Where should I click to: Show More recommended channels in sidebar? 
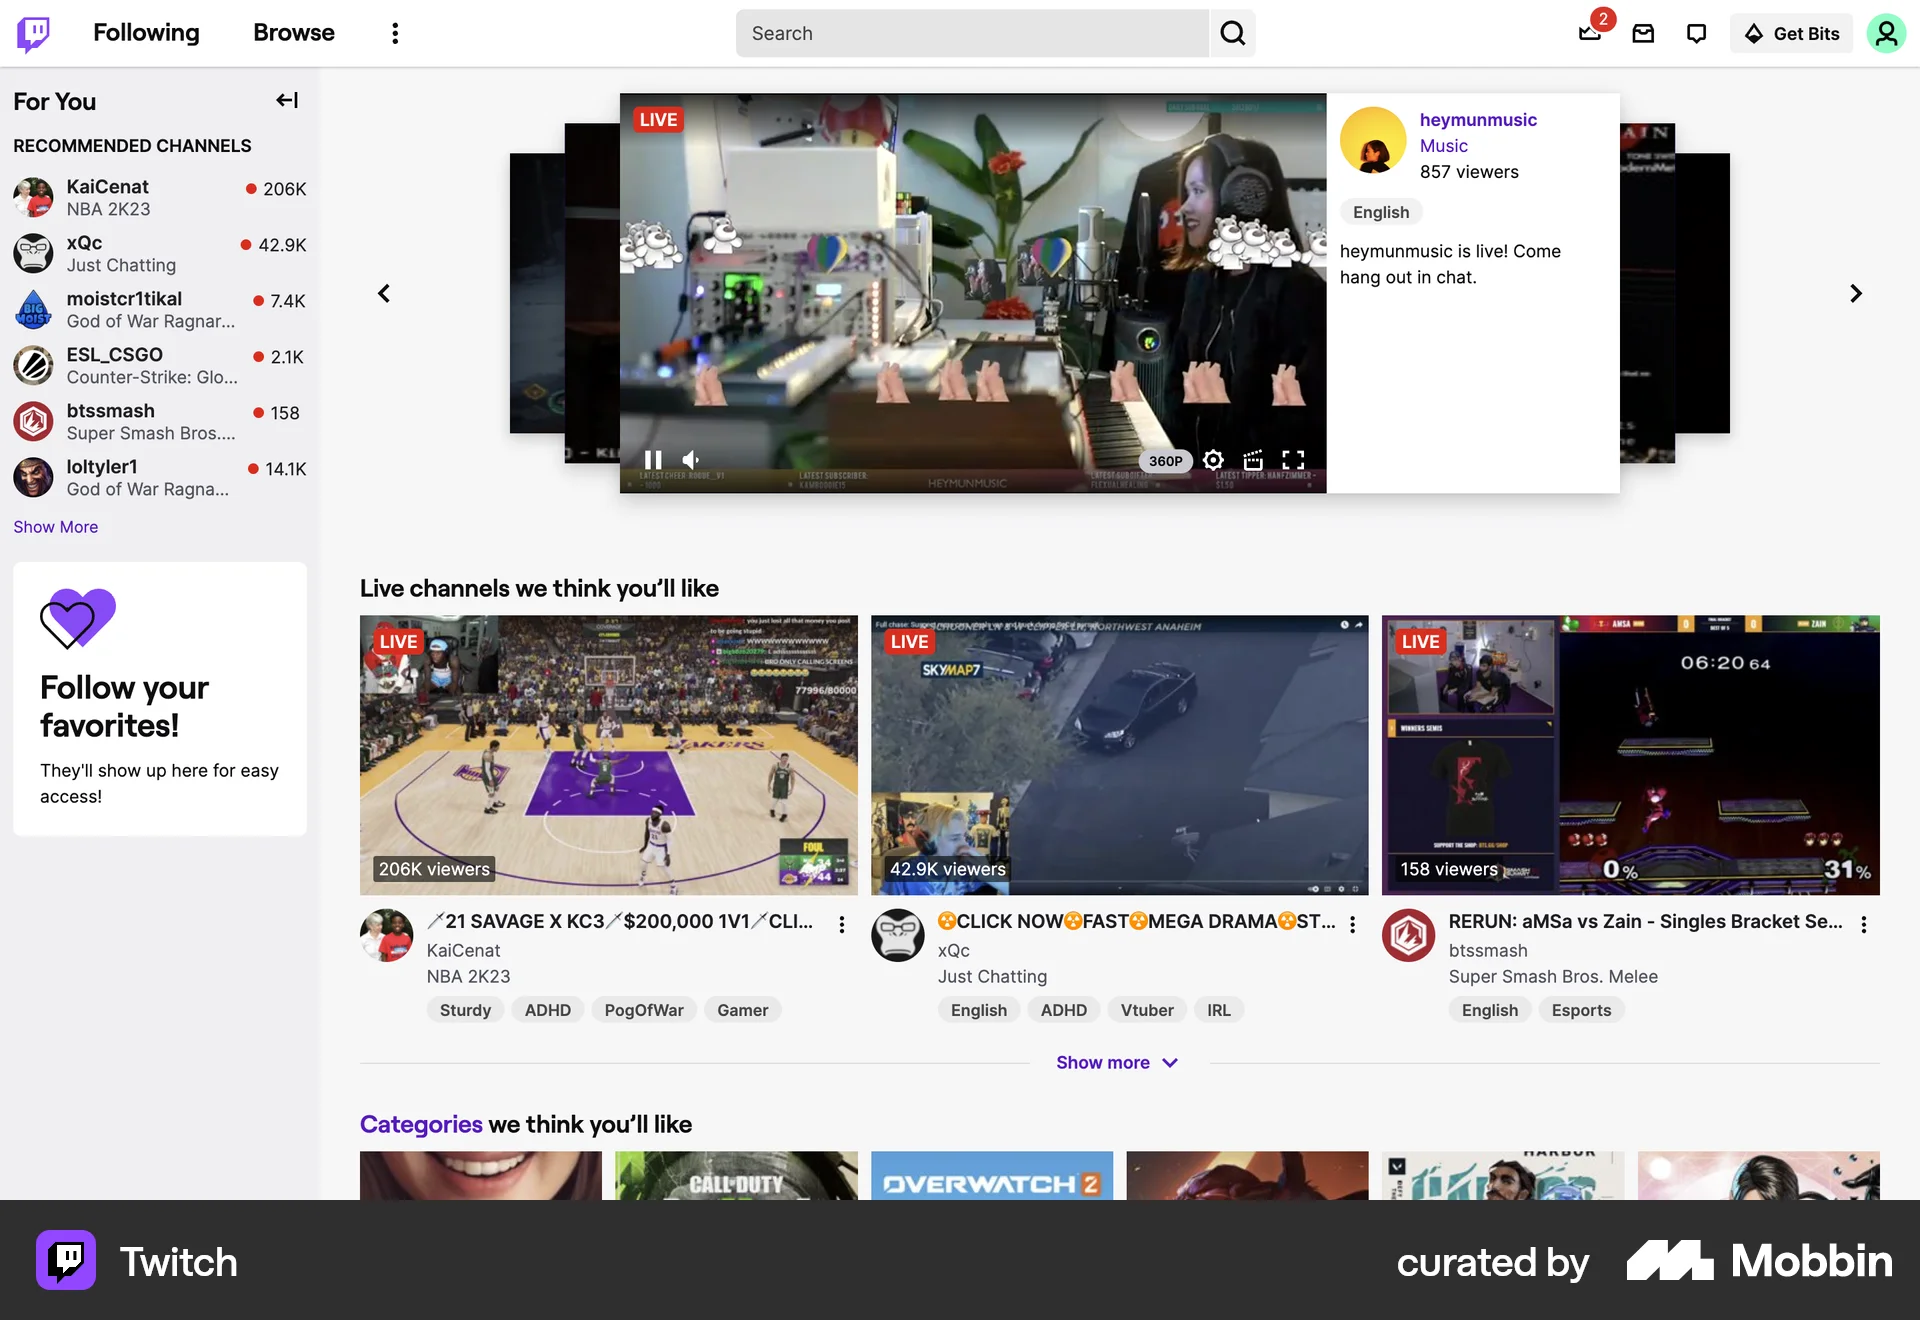(55, 527)
